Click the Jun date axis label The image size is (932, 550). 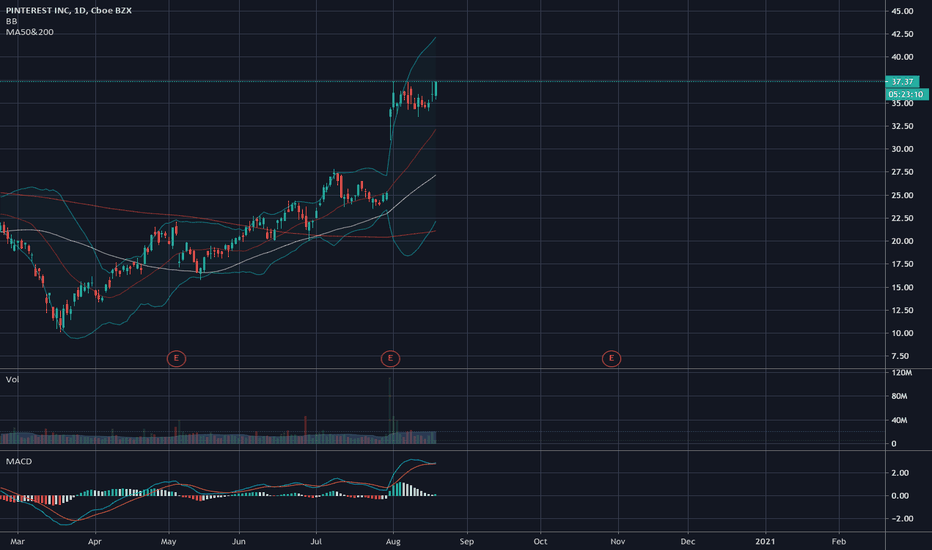(x=239, y=542)
